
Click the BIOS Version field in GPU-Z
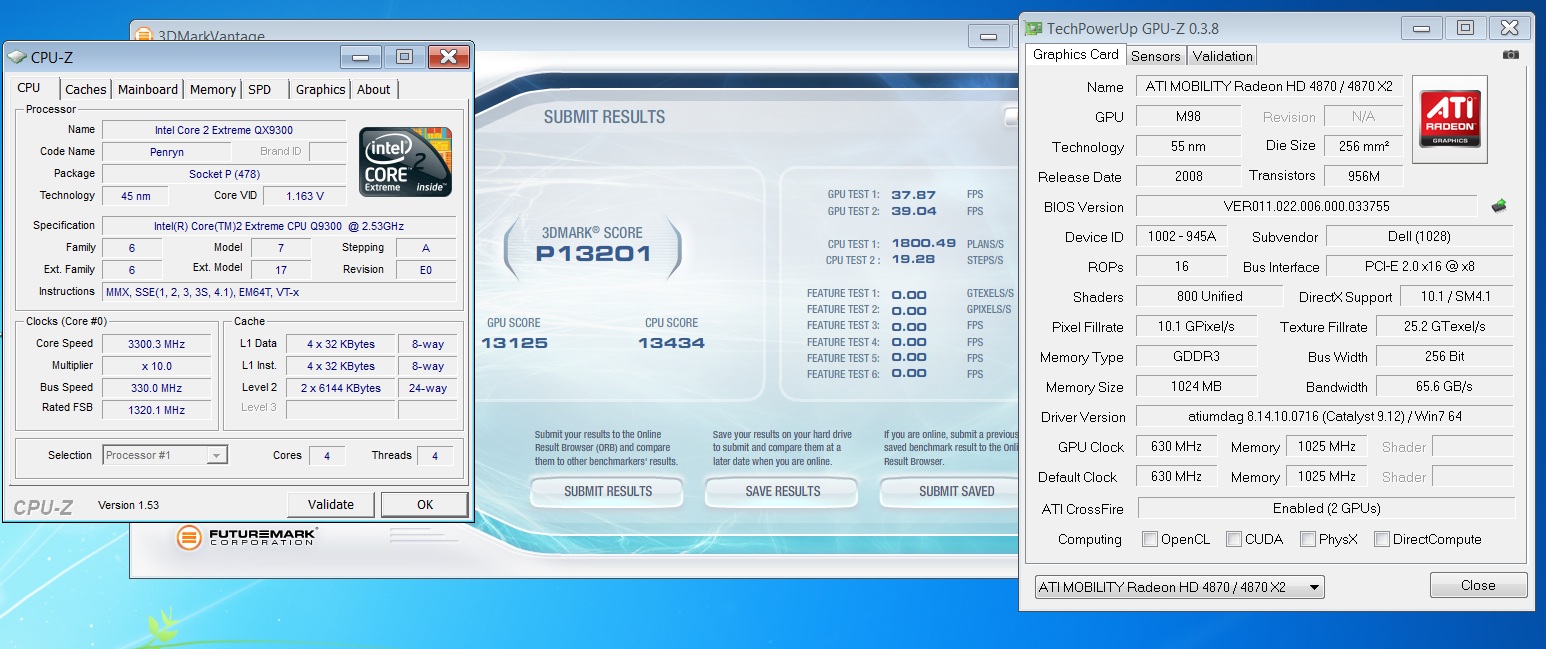click(x=1306, y=207)
